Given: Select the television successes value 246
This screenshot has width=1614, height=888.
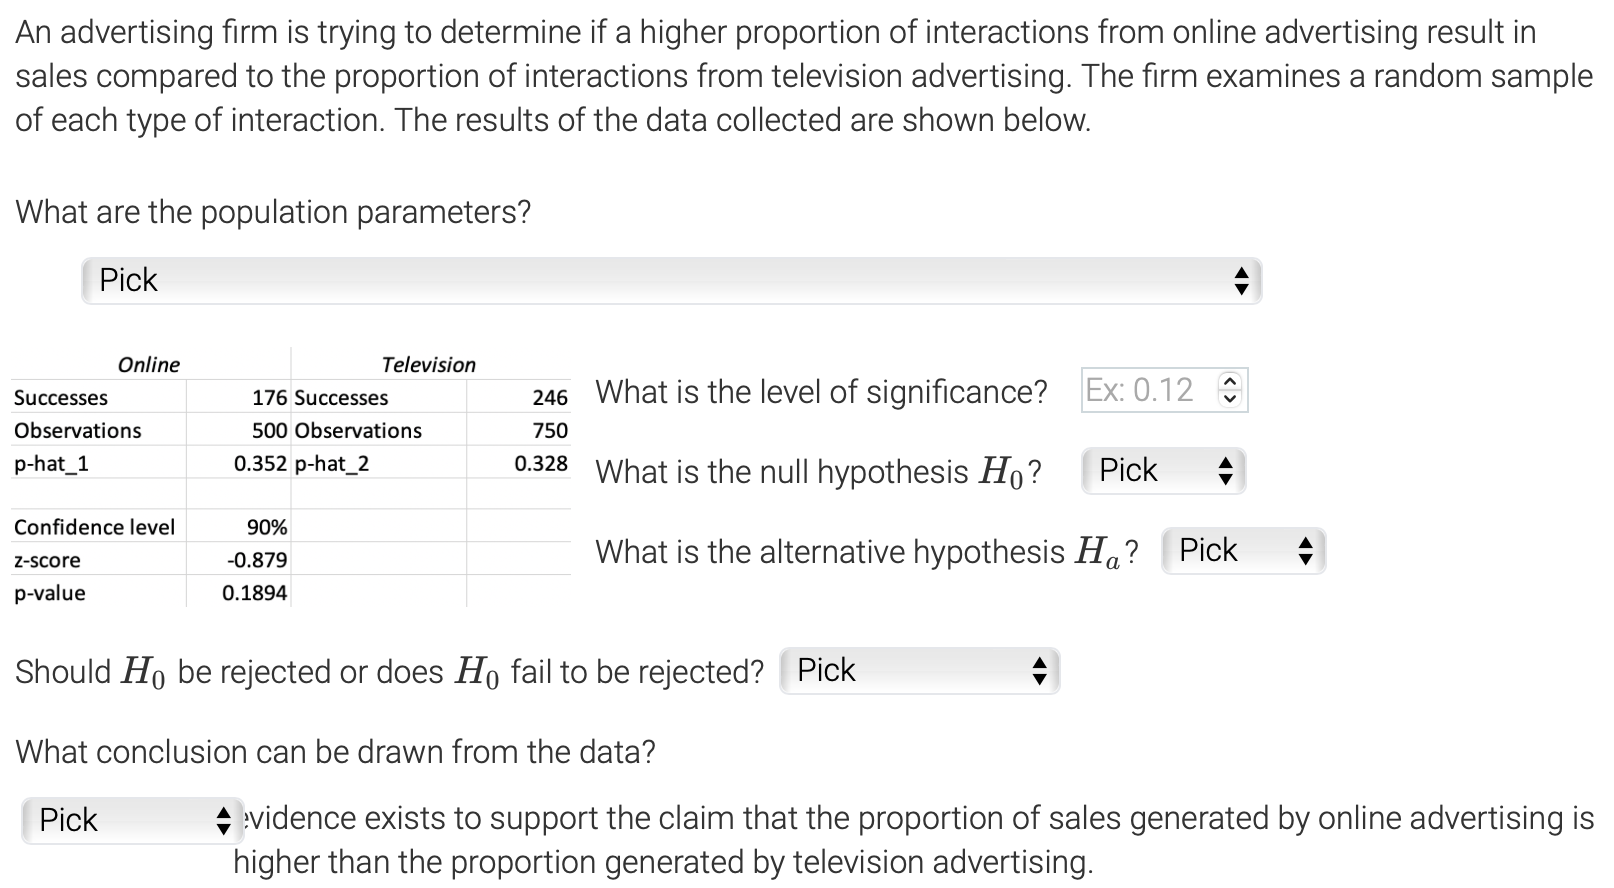Looking at the screenshot, I should (x=549, y=398).
